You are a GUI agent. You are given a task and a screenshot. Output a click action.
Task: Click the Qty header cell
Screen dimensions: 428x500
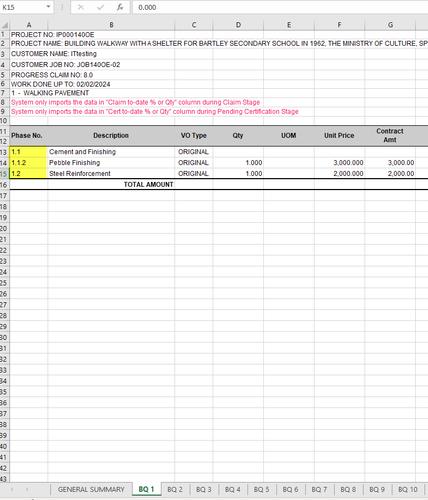coord(238,136)
